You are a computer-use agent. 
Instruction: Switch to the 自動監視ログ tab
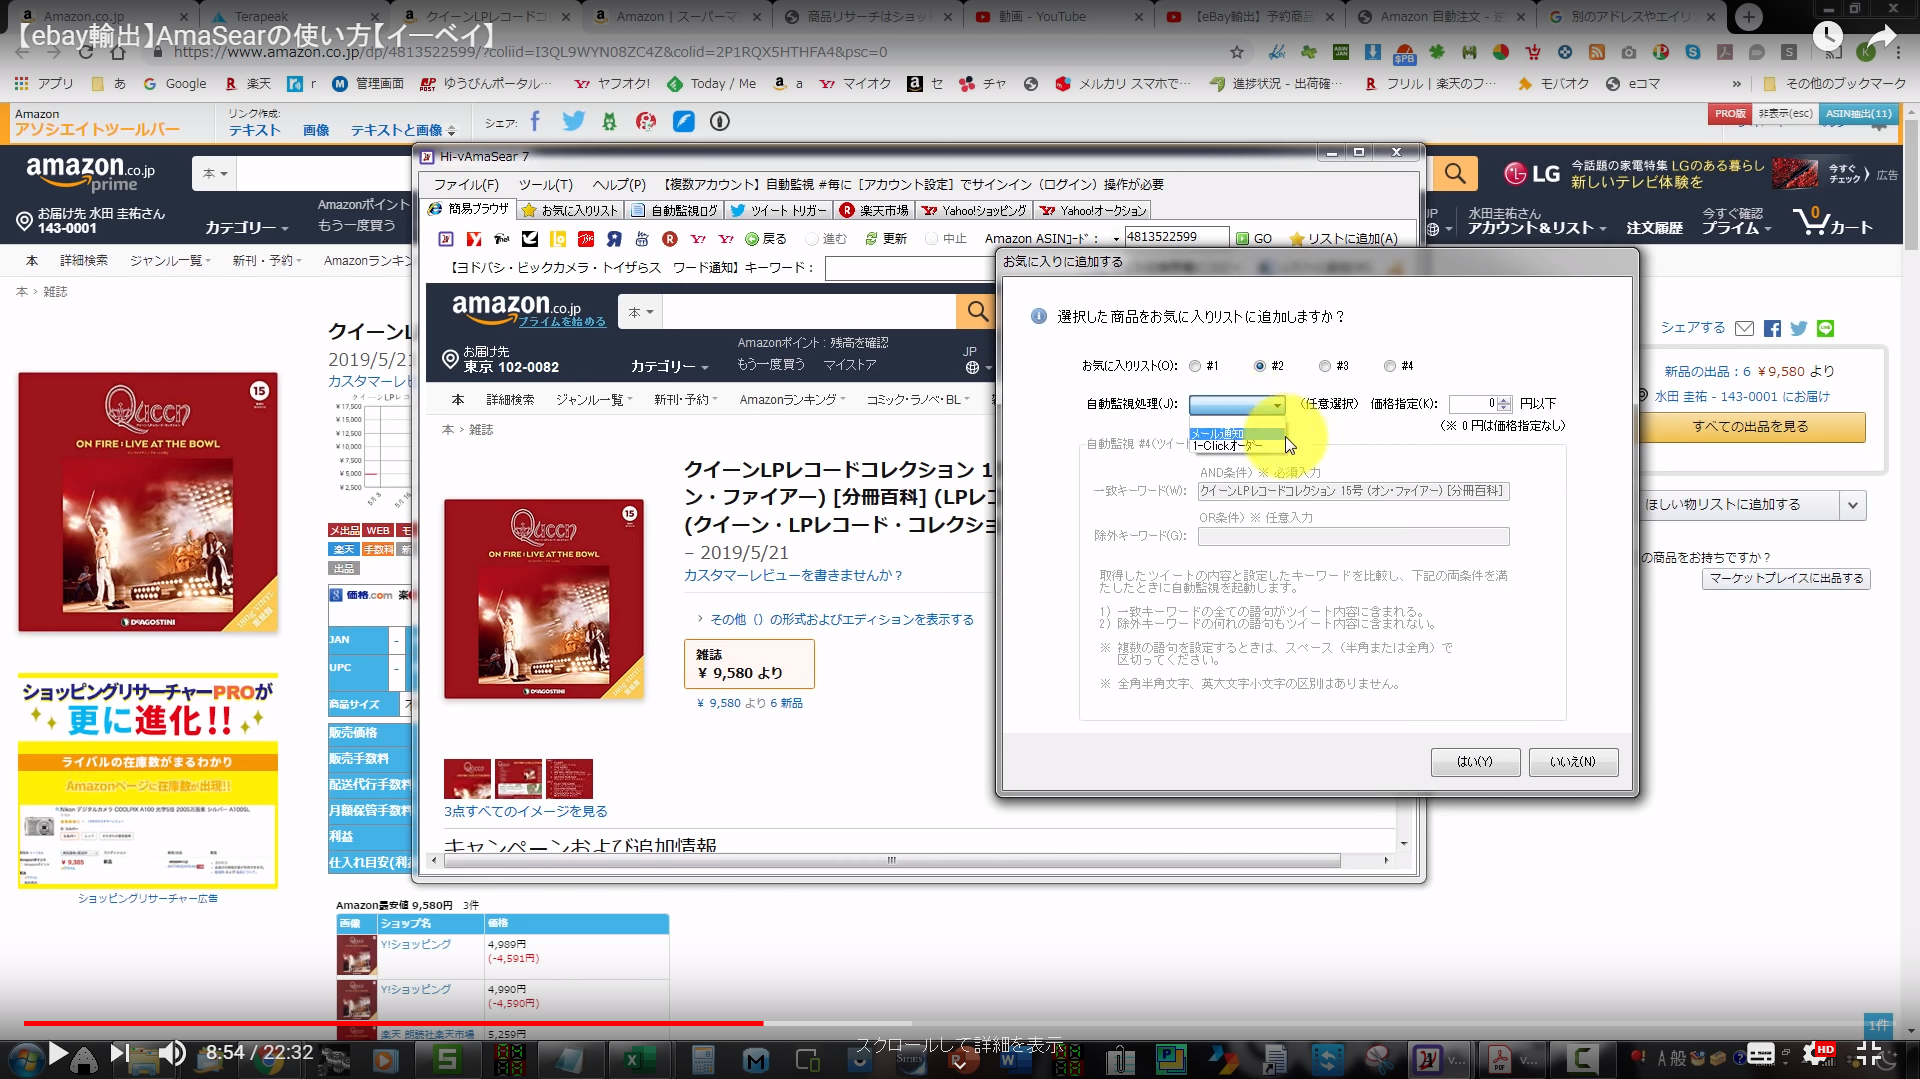pos(675,210)
